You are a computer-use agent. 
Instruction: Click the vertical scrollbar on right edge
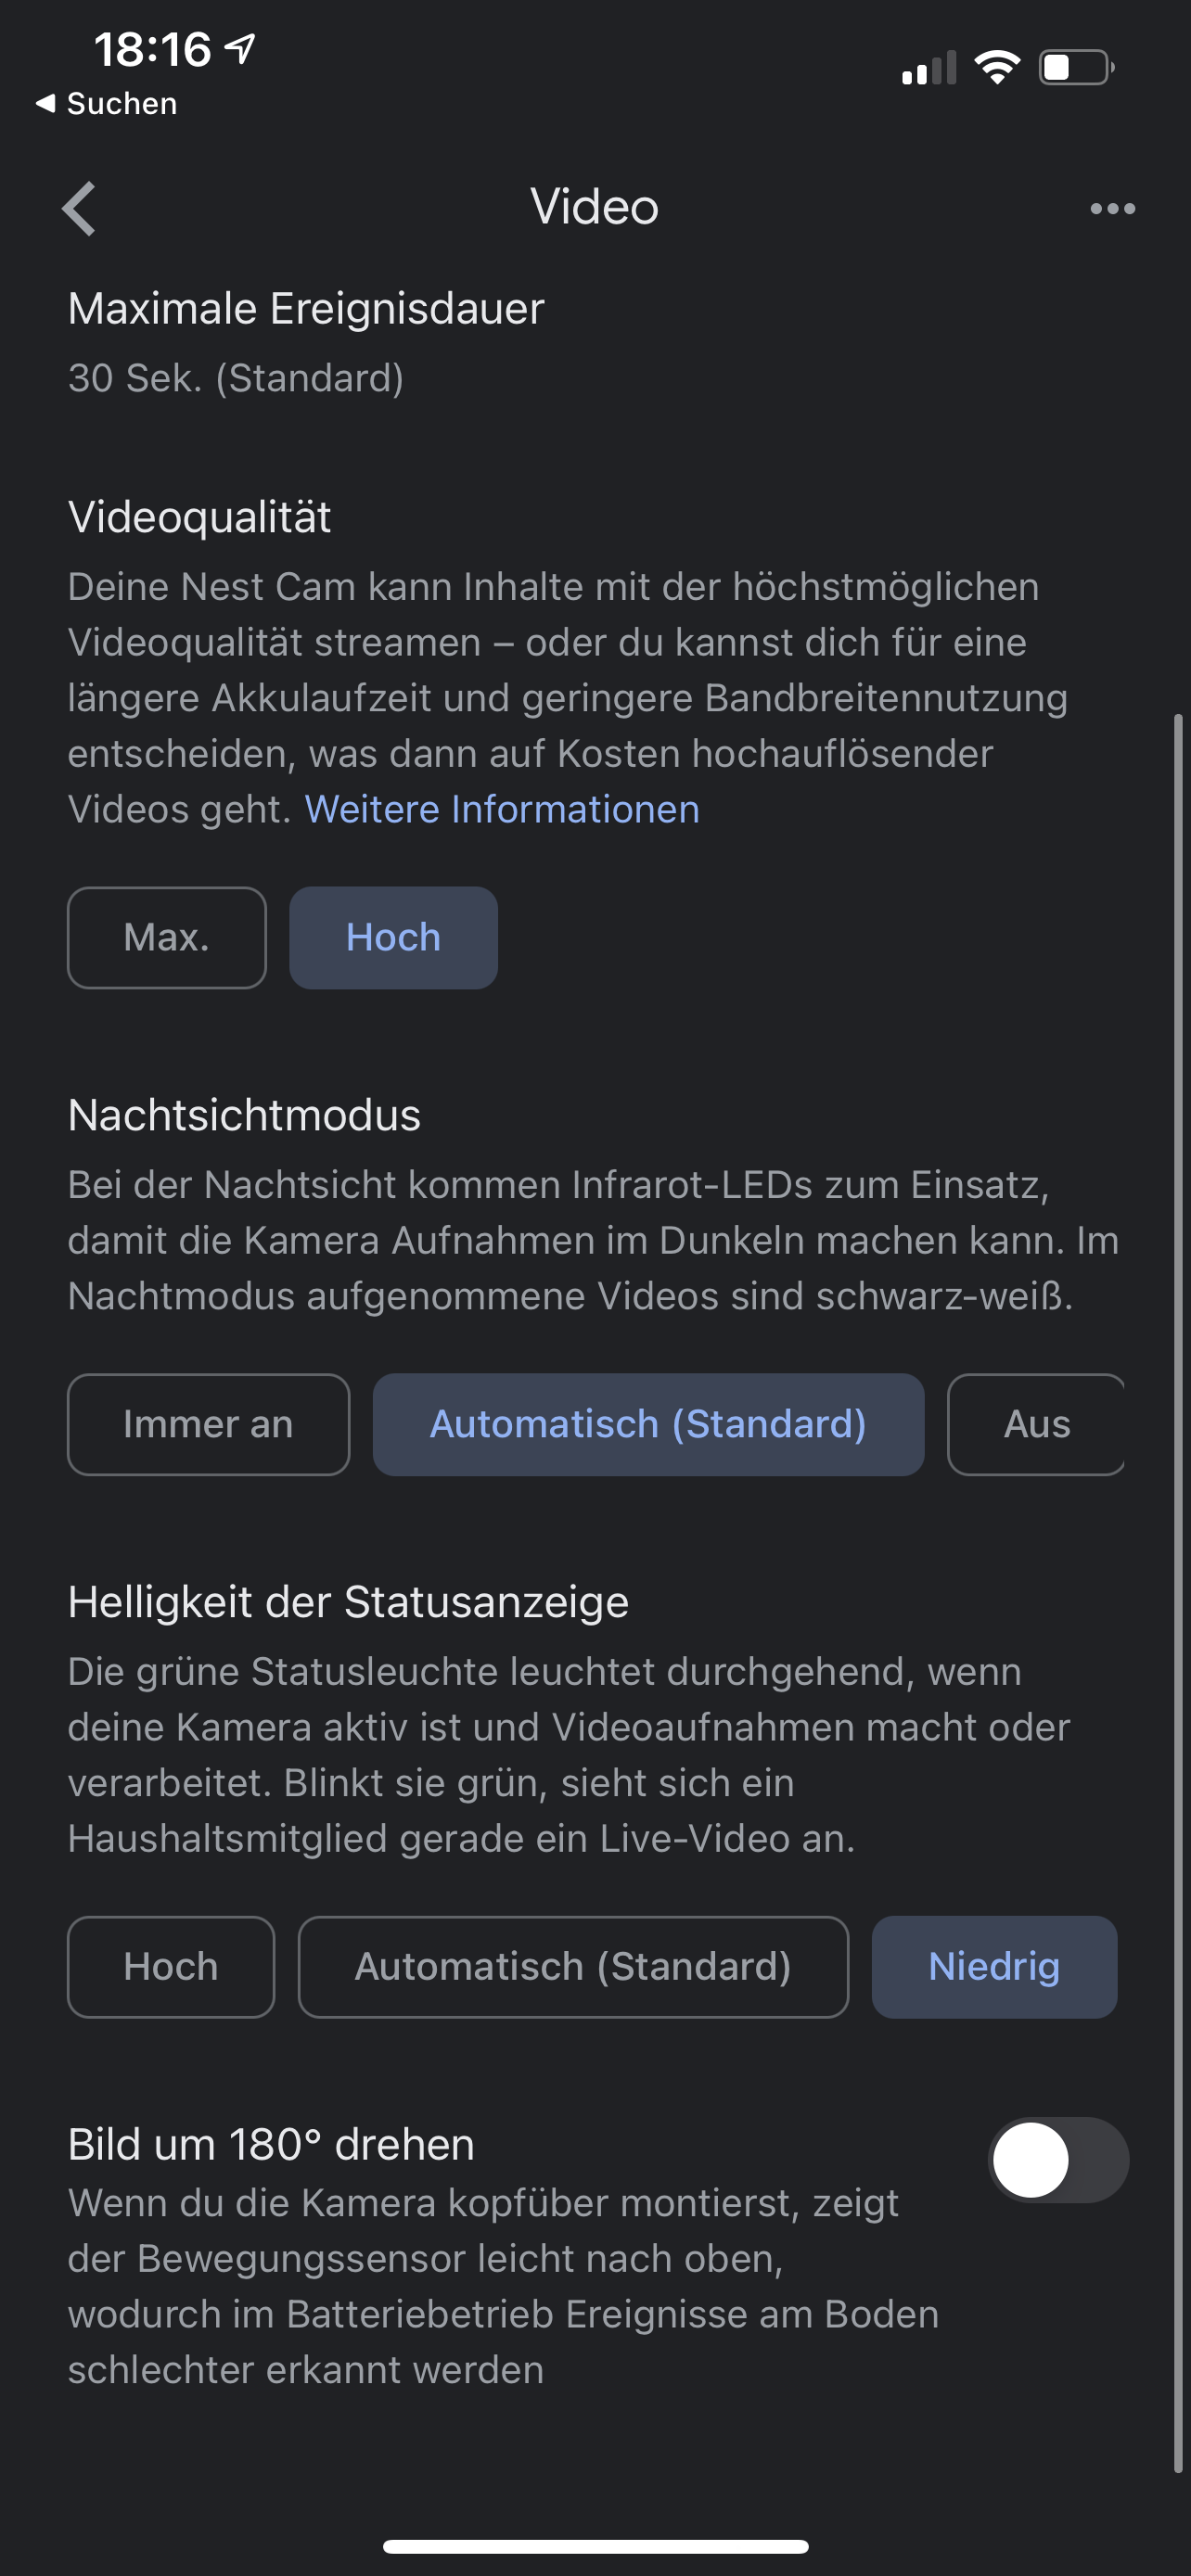click(x=1178, y=1590)
